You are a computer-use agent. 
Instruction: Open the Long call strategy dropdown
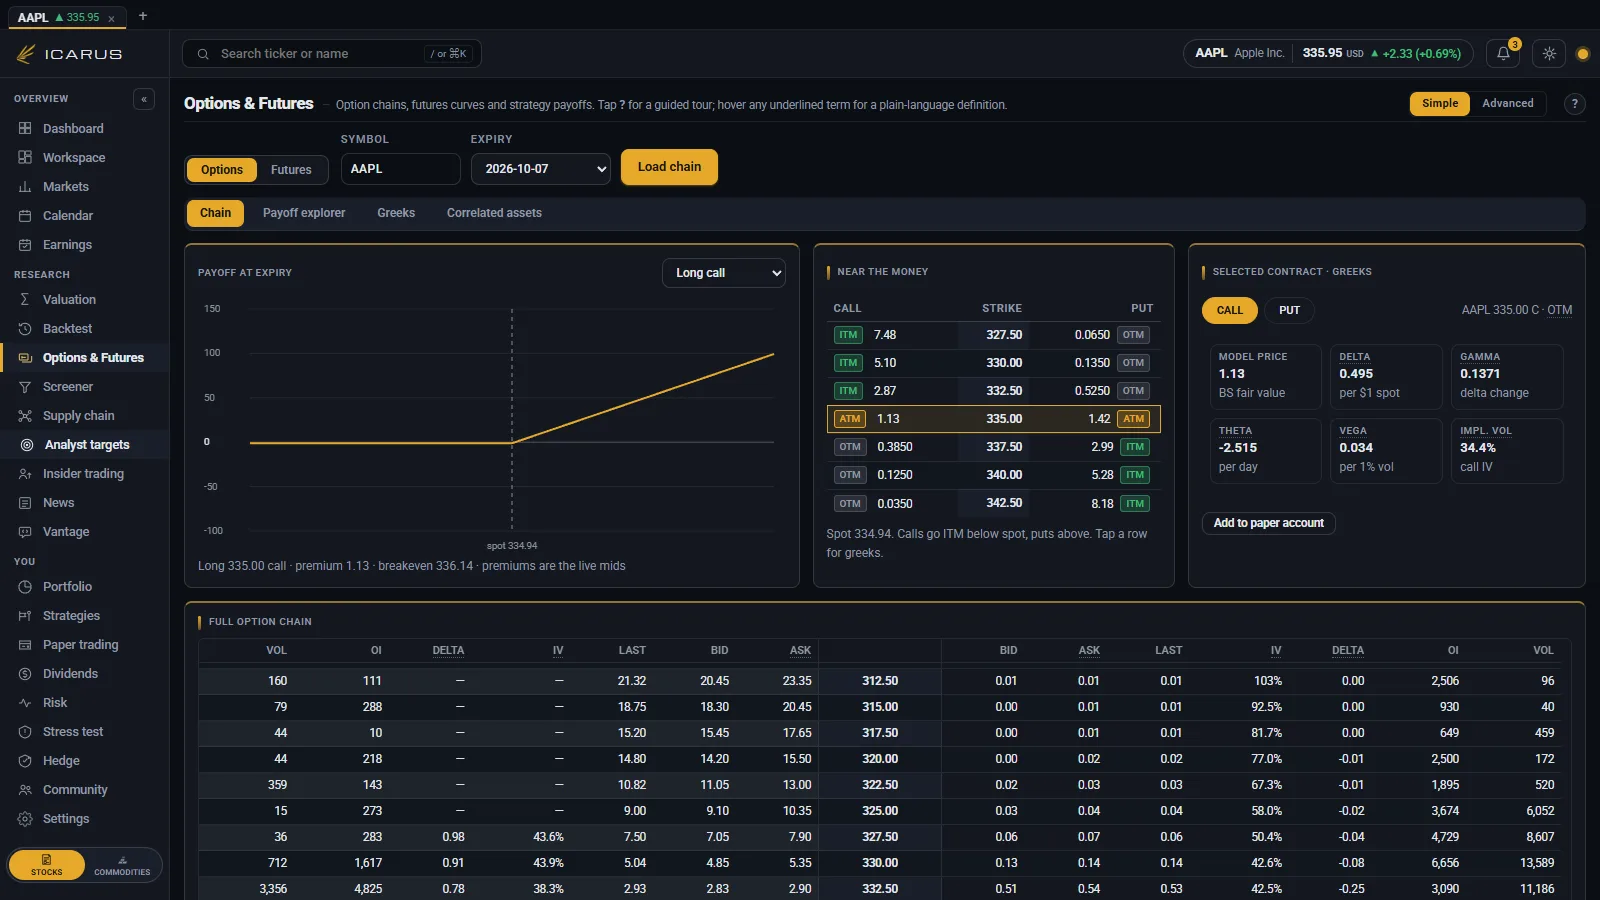click(x=724, y=273)
